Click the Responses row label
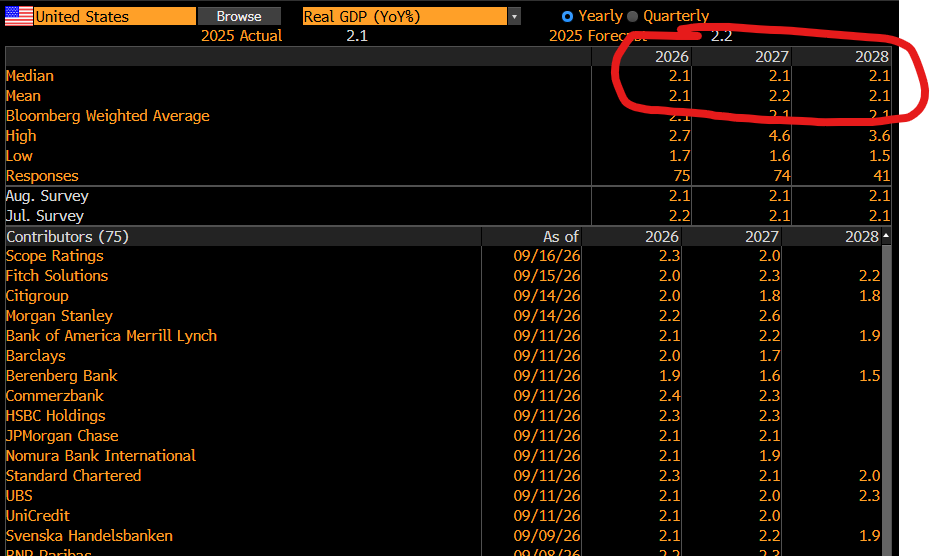This screenshot has width=931, height=556. pos(42,176)
